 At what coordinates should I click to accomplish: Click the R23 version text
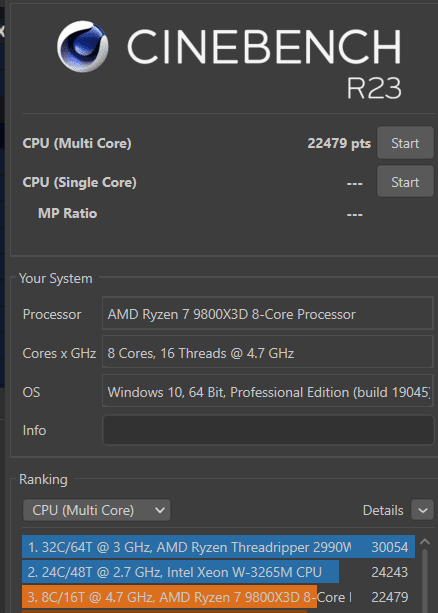click(x=374, y=88)
